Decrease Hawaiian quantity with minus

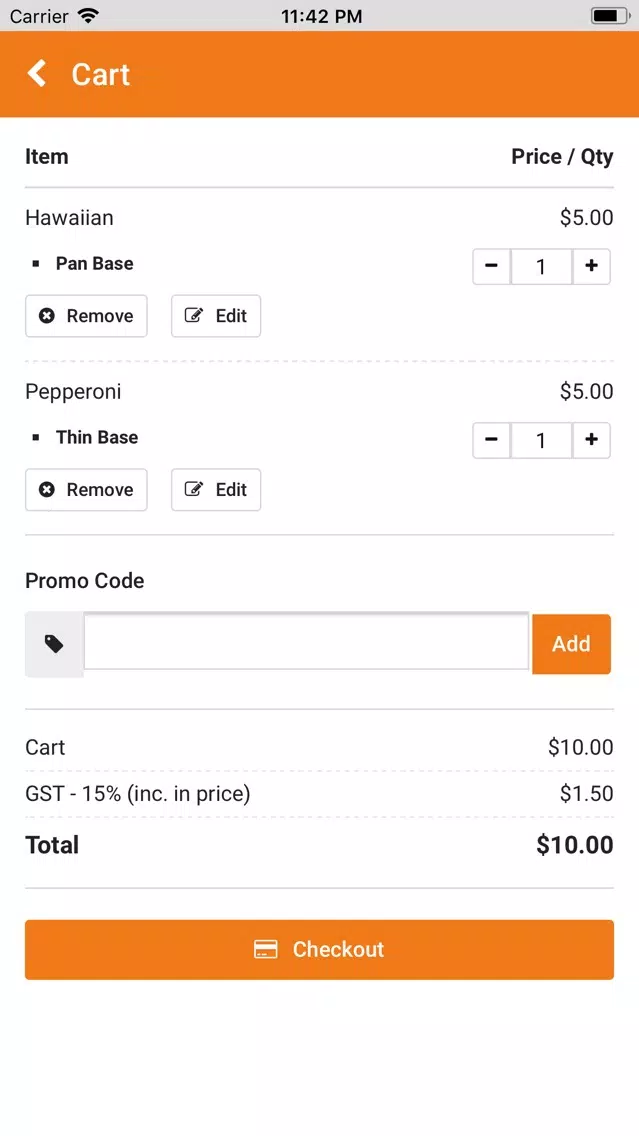(x=492, y=267)
